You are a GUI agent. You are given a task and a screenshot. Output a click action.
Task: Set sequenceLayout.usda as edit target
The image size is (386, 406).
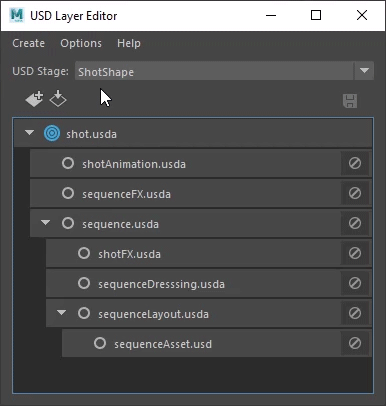[84, 313]
